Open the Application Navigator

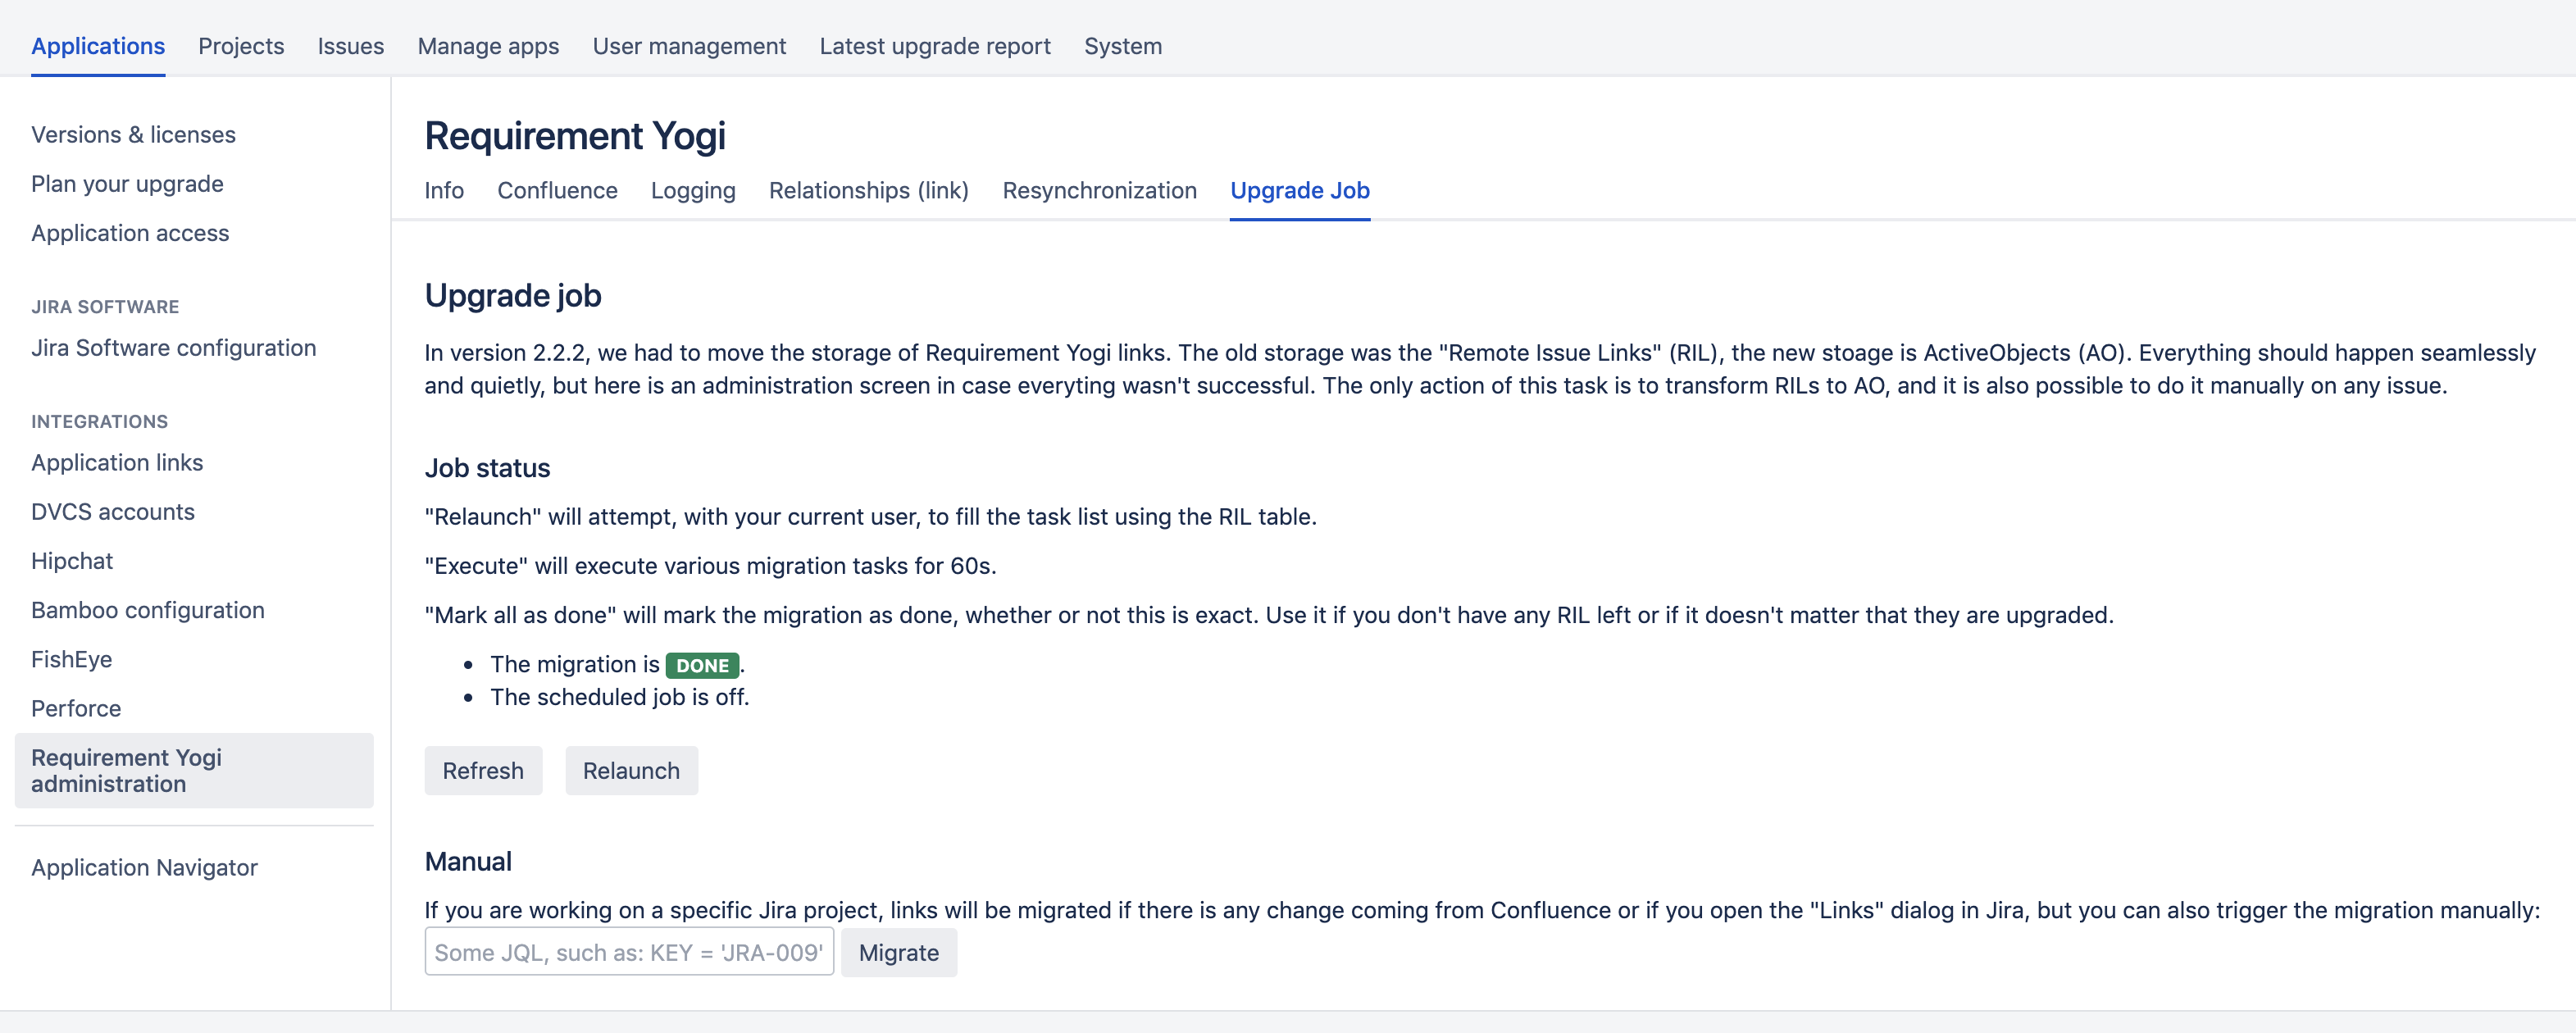click(x=144, y=867)
